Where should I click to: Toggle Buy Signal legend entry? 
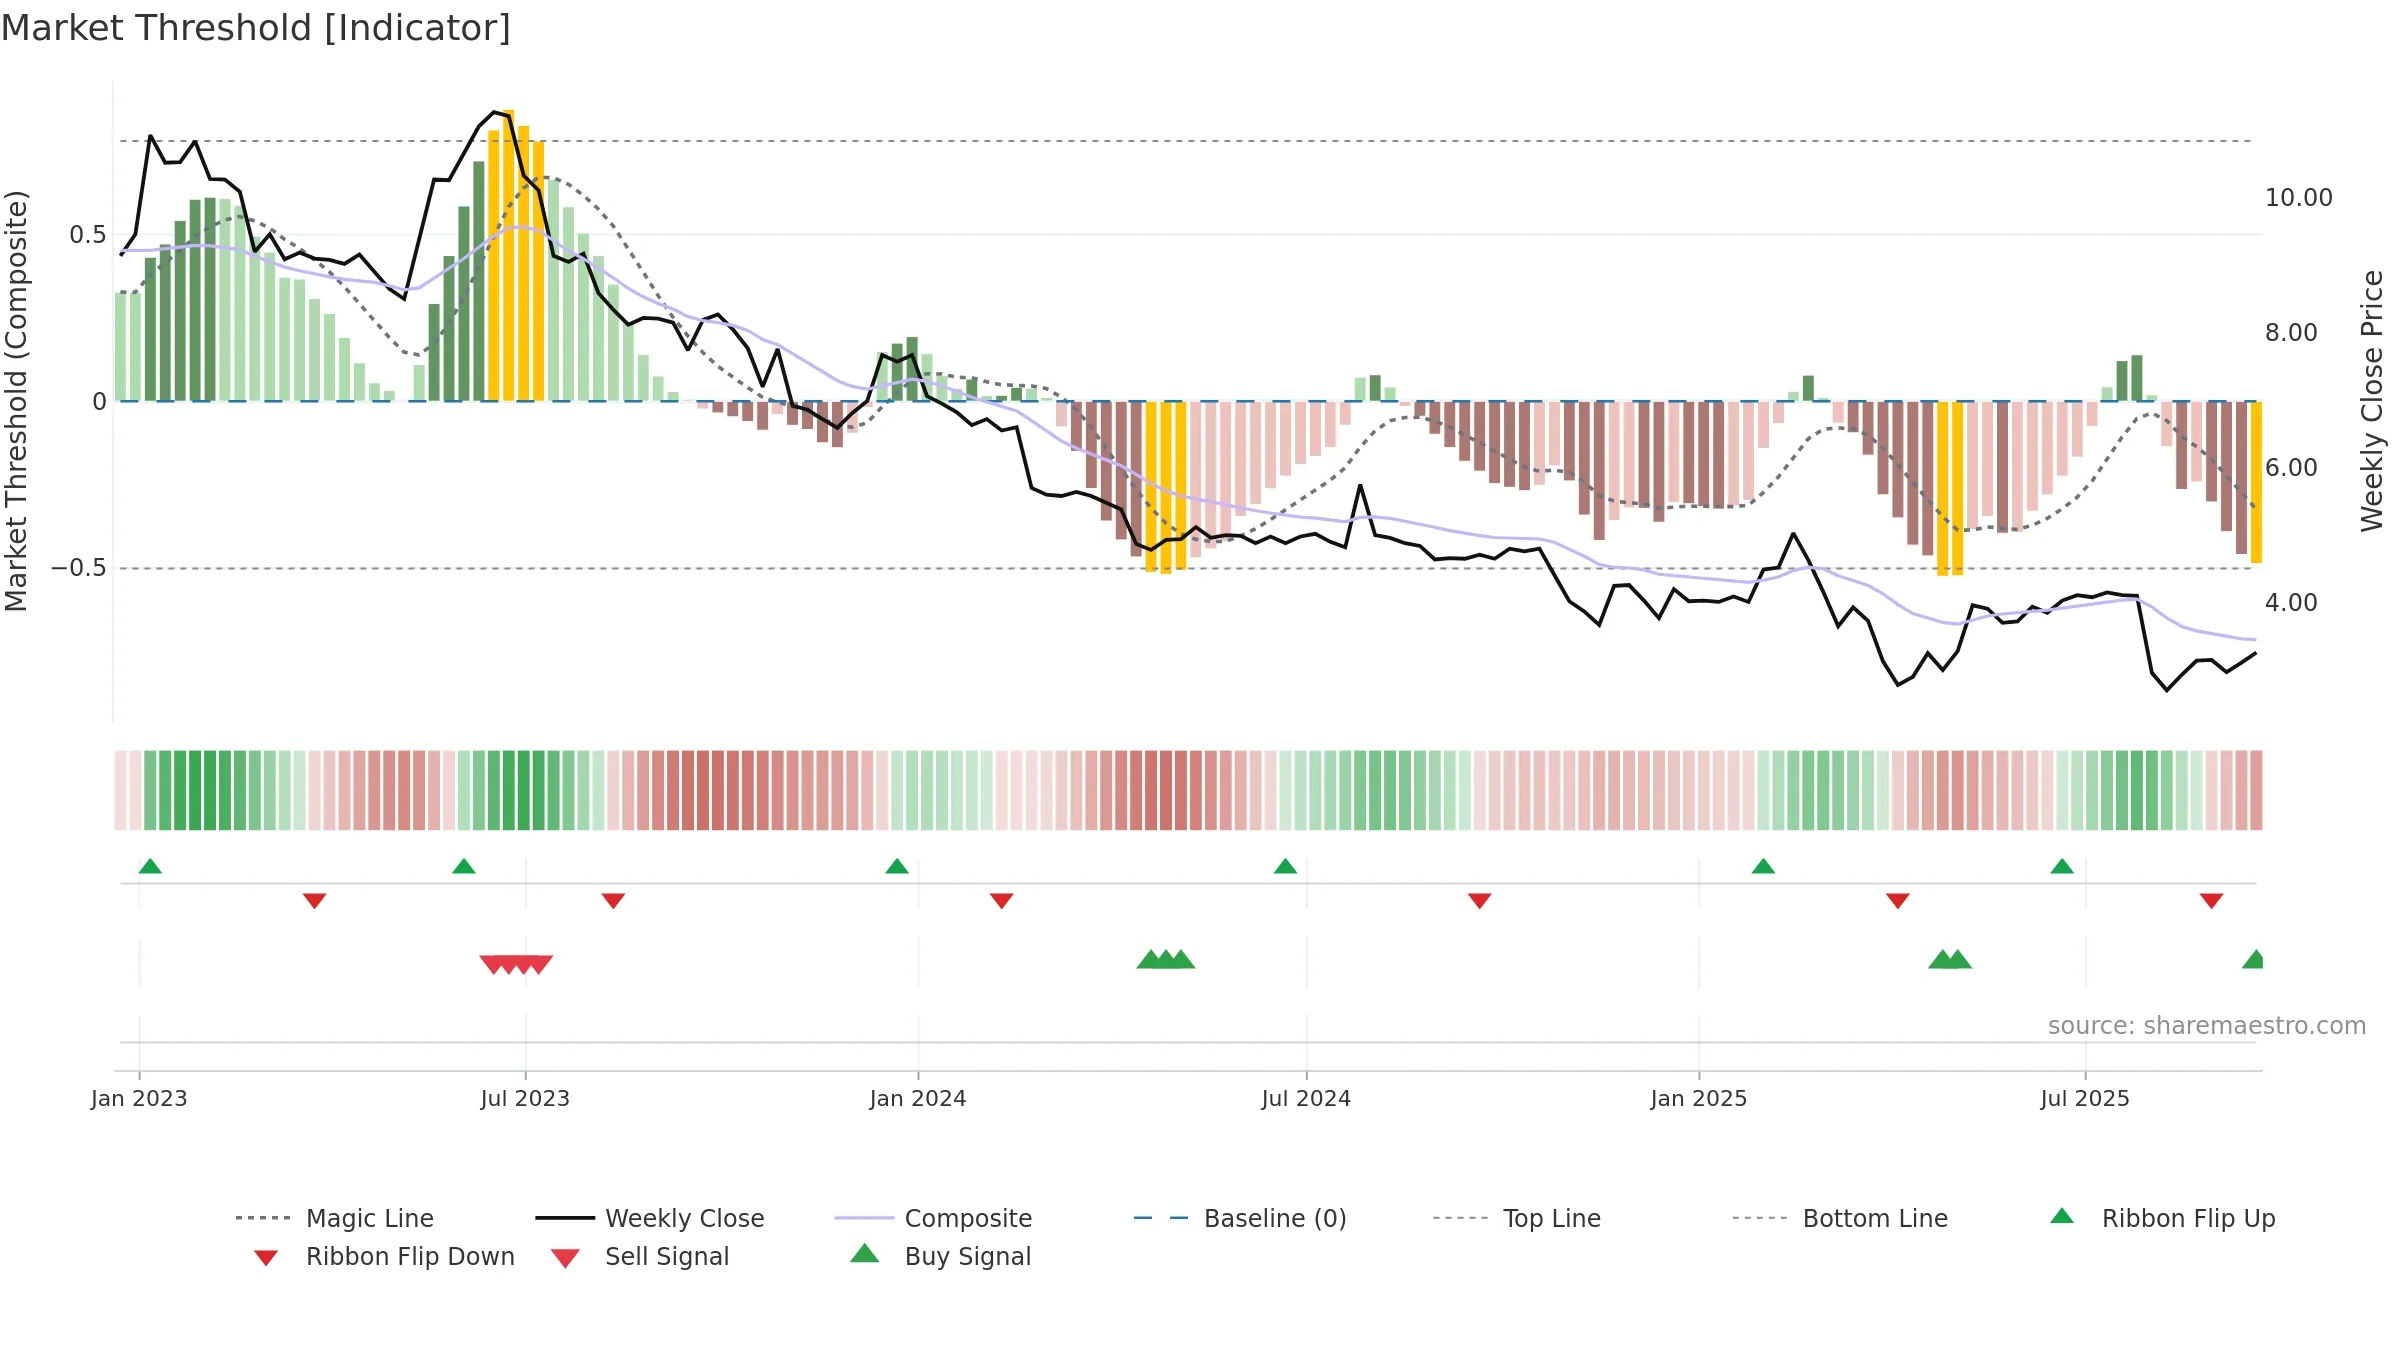940,1256
